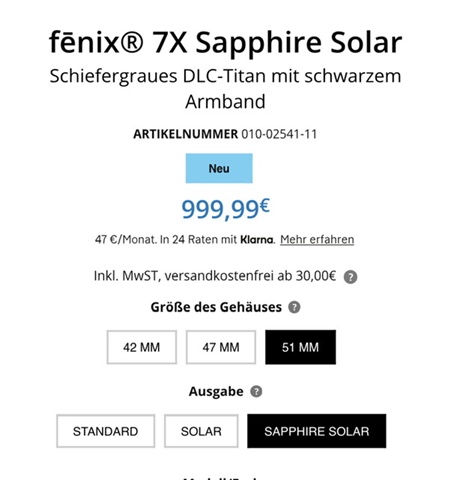
Task: Click the 999,99€ price
Action: (225, 209)
